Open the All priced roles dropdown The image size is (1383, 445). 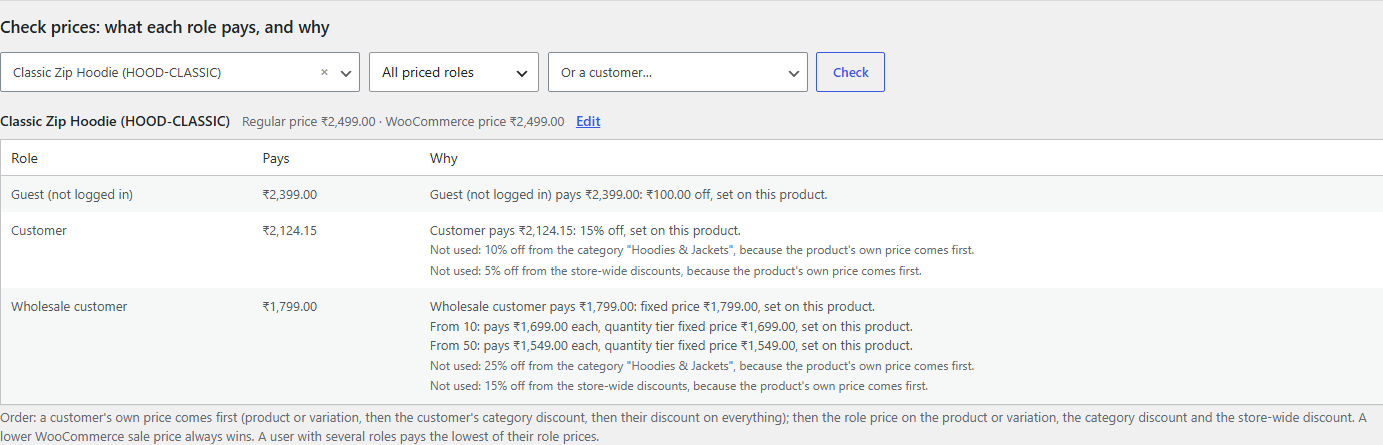pos(454,72)
